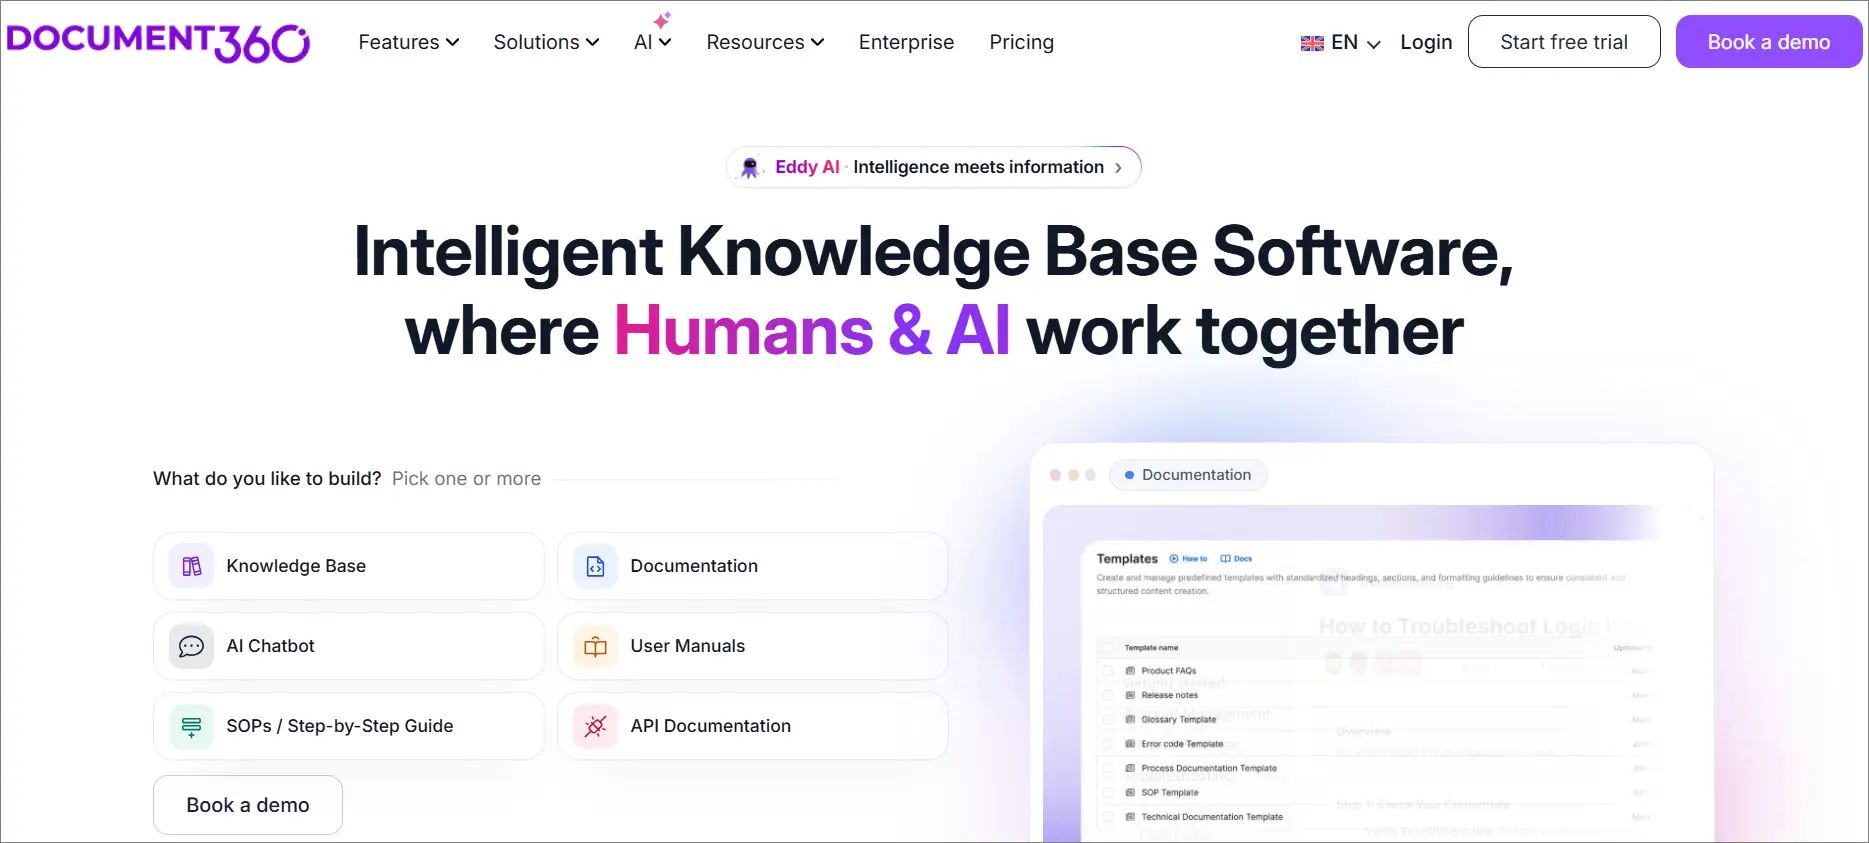Viewport: 1869px width, 843px height.
Task: Expand the Resources dropdown menu
Action: click(765, 42)
